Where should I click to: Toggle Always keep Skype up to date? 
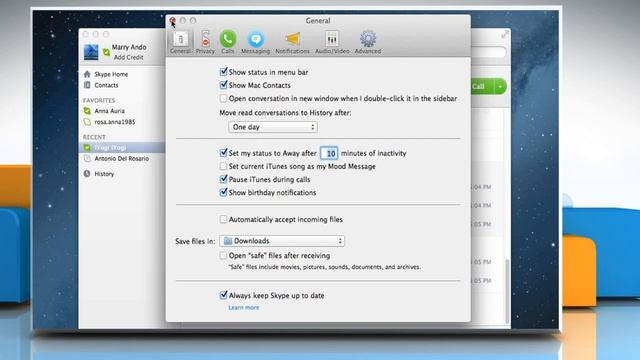(223, 295)
